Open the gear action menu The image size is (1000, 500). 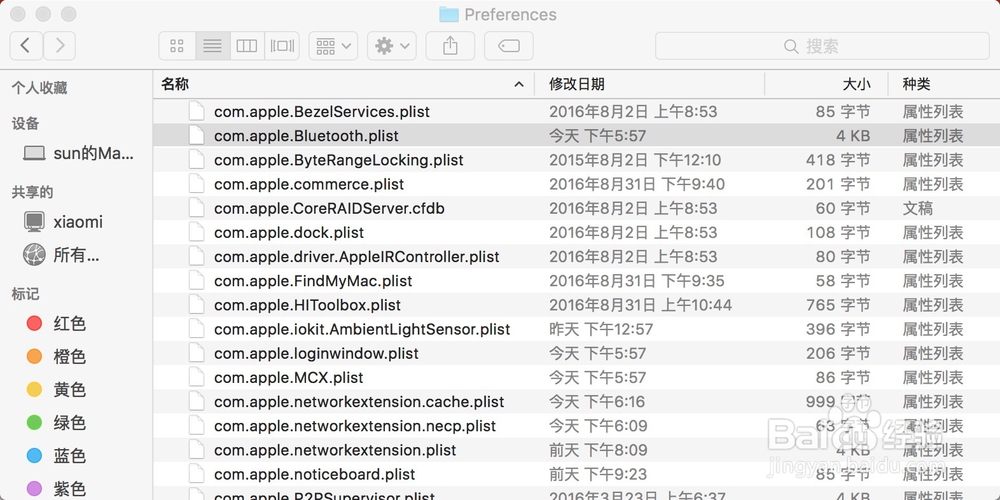pyautogui.click(x=392, y=46)
